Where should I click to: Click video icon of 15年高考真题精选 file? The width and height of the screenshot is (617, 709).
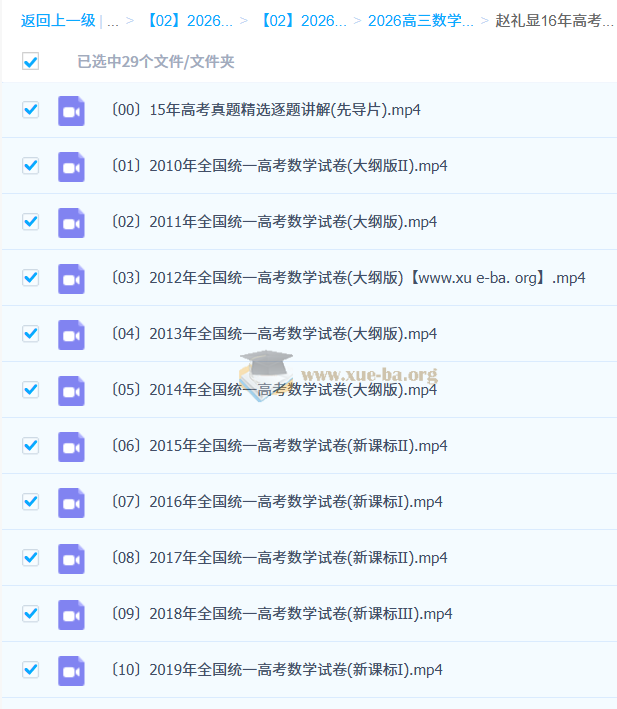[71, 111]
